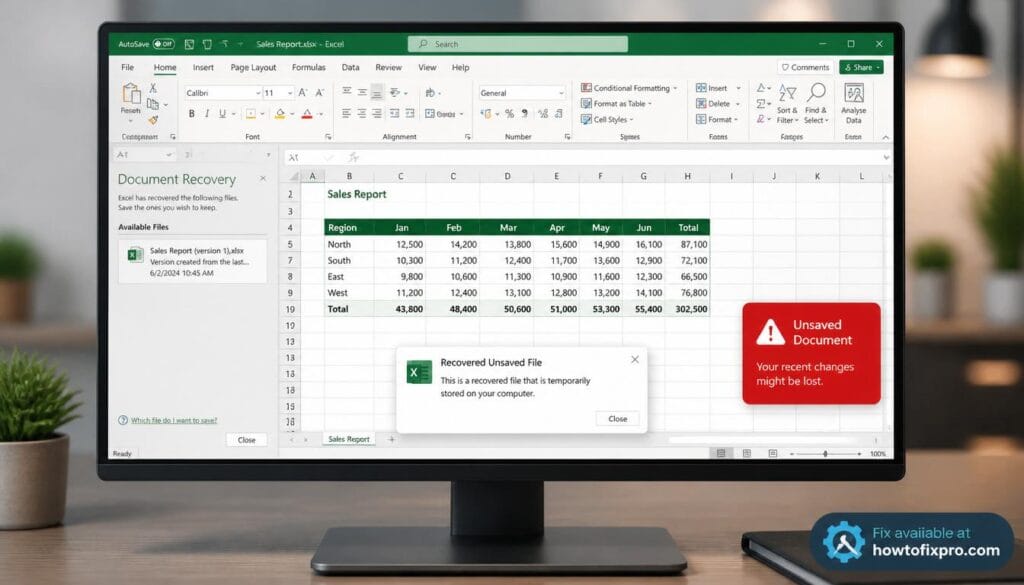Switch to the Page Layout tab
The height and width of the screenshot is (585, 1024).
[253, 67]
